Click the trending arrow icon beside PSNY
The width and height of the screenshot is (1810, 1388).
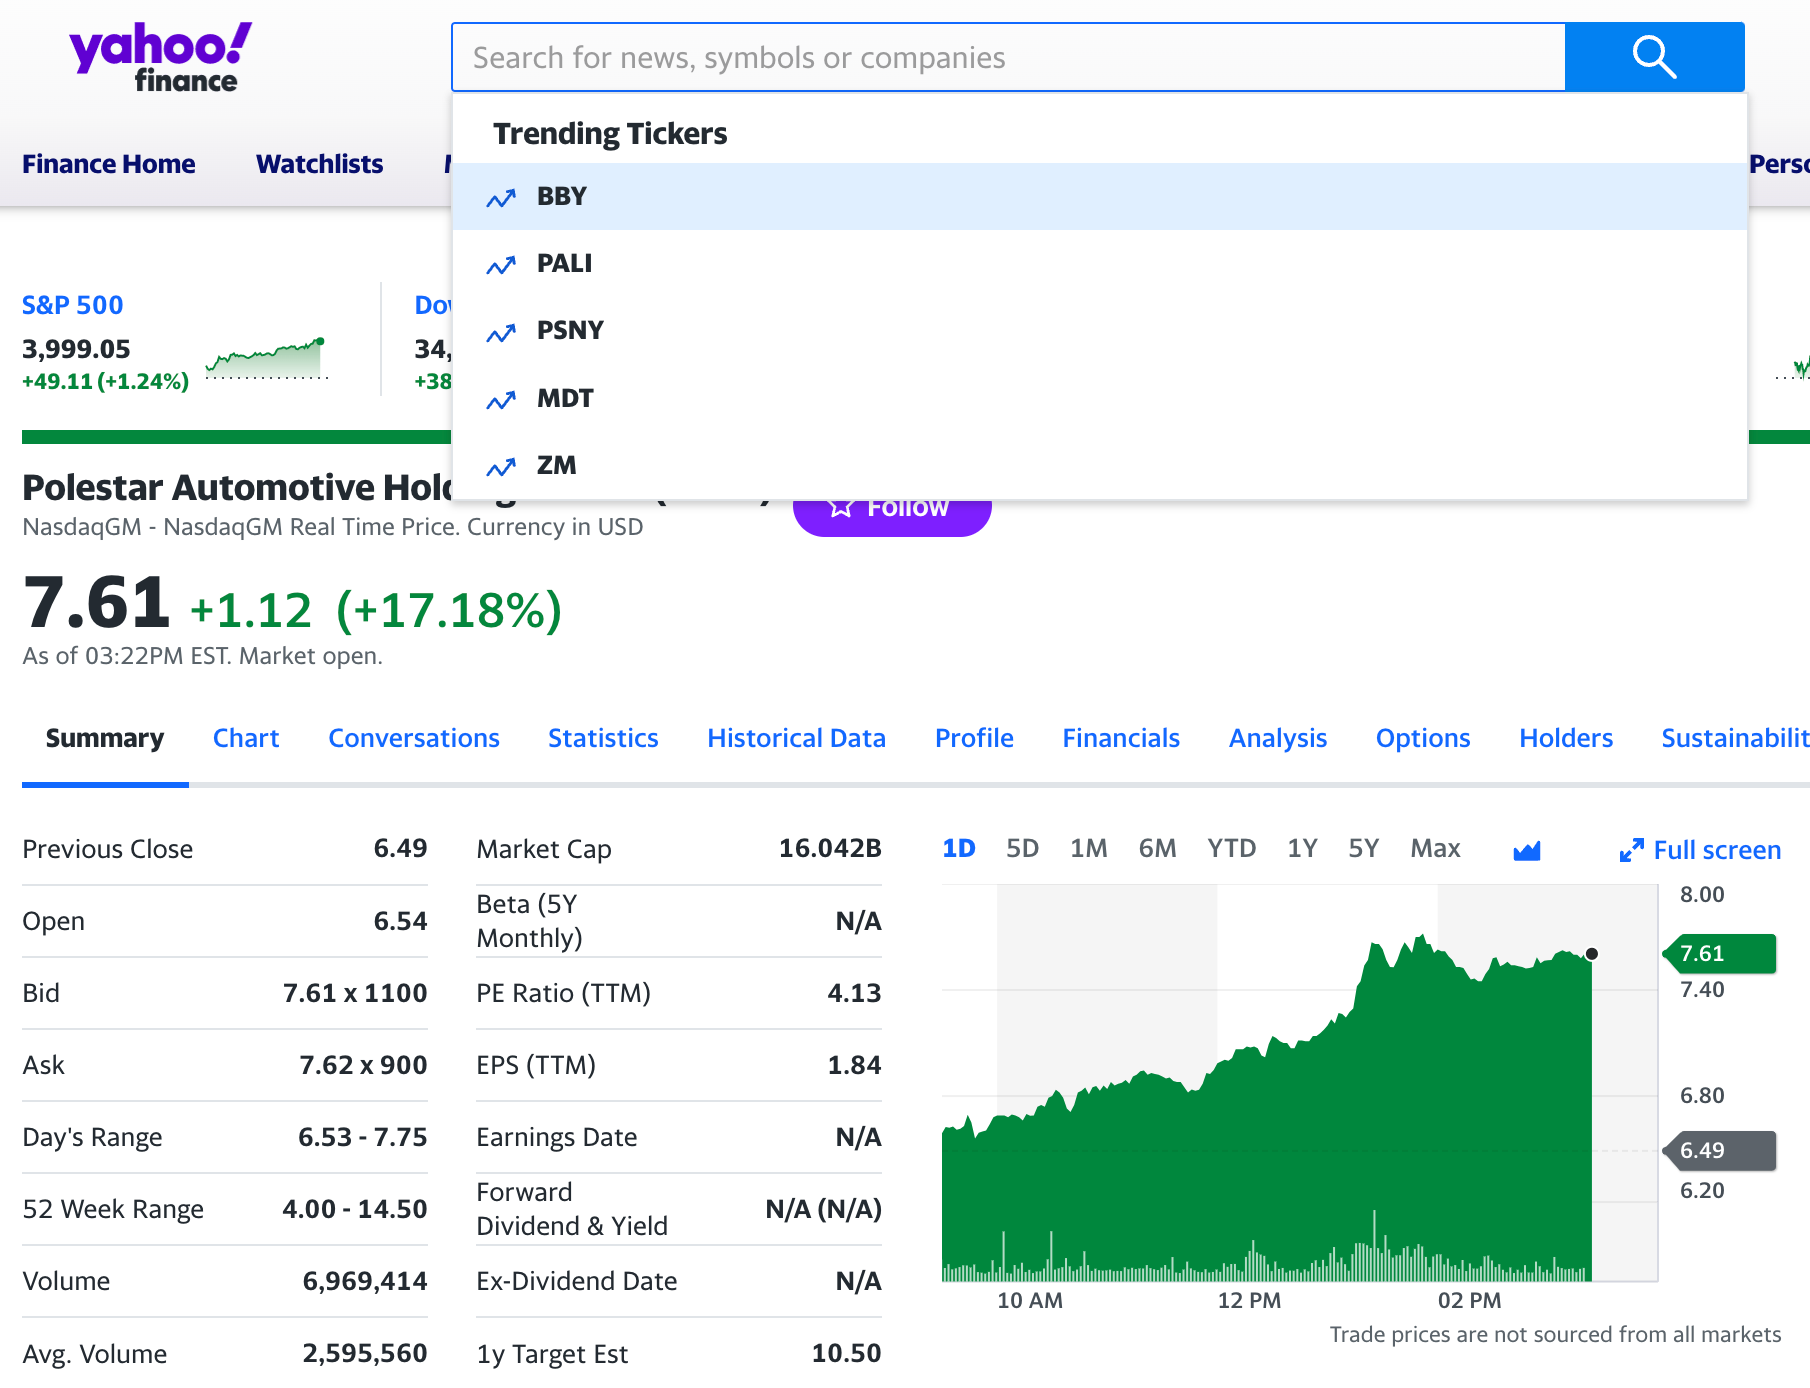click(x=501, y=332)
